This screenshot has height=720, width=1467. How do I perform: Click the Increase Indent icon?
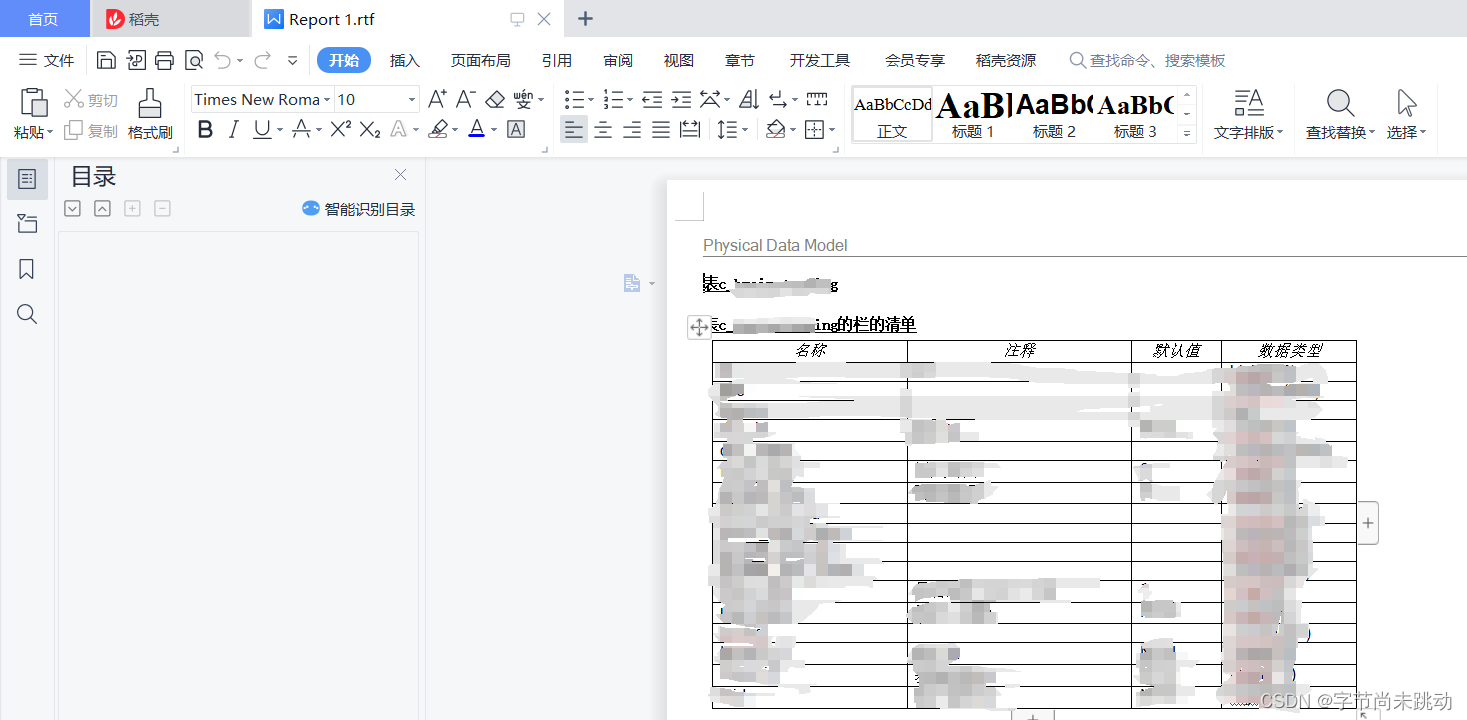tap(681, 99)
